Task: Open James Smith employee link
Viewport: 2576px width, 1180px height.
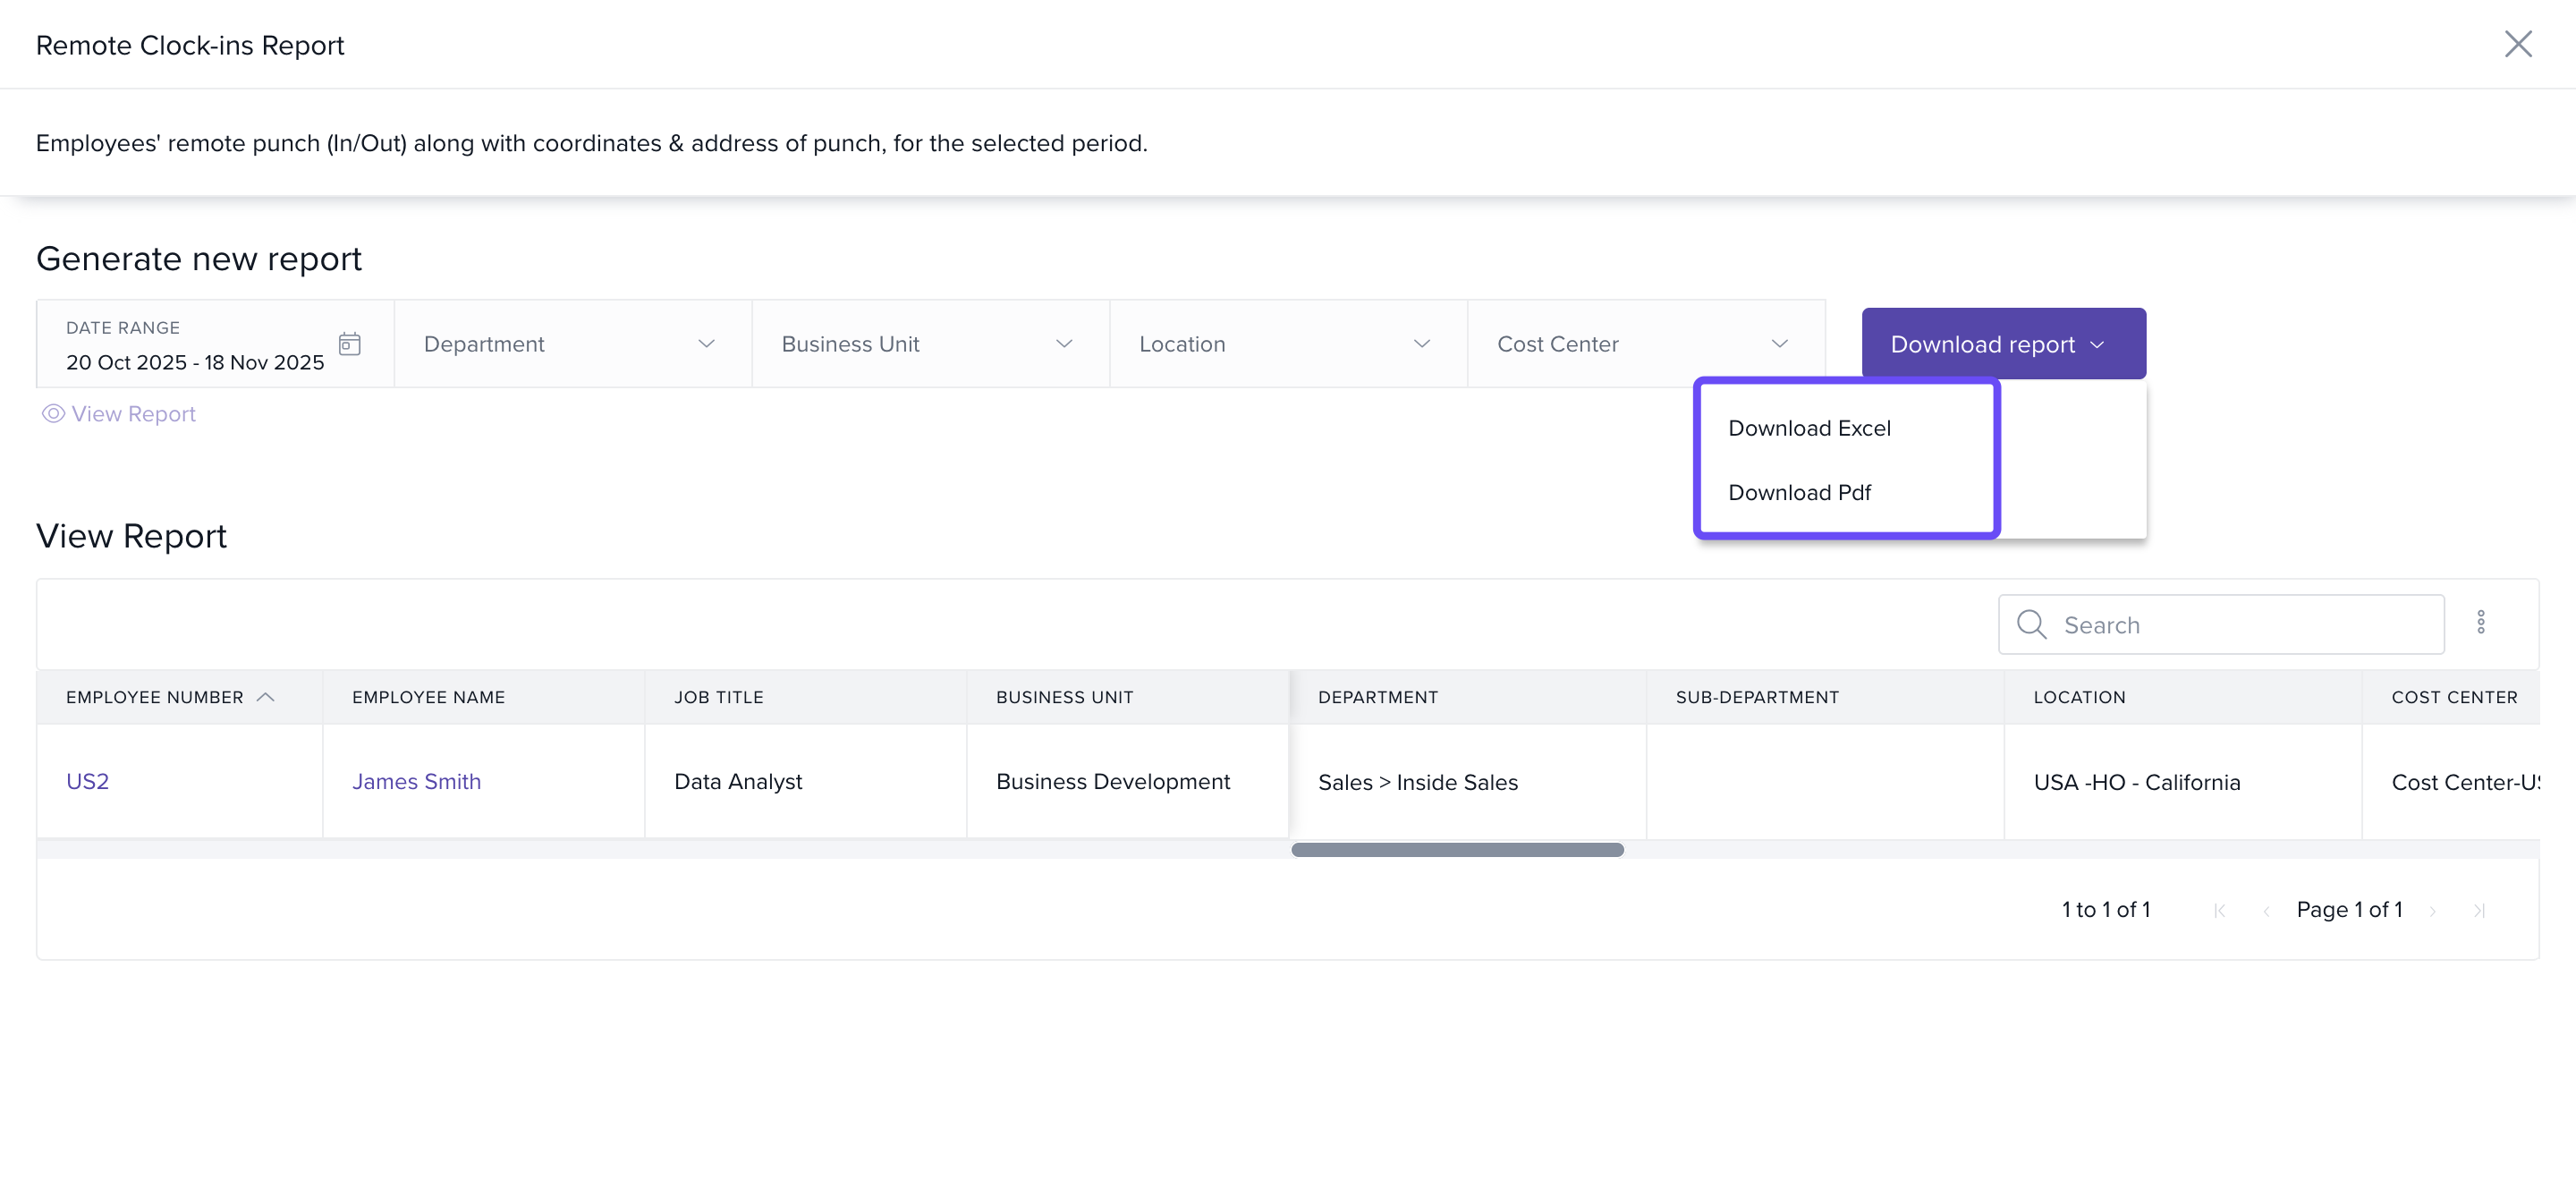Action: pyautogui.click(x=416, y=781)
